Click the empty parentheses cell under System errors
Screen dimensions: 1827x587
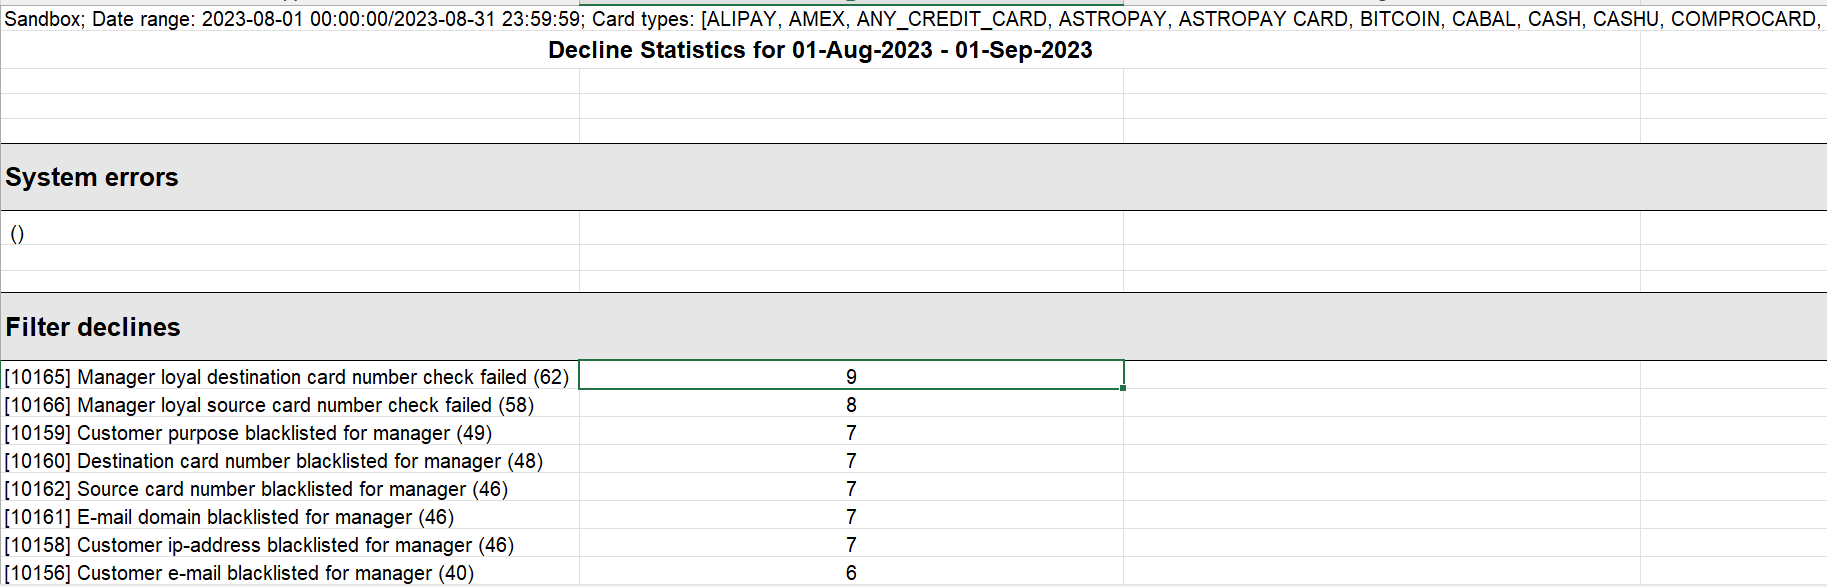tap(17, 234)
